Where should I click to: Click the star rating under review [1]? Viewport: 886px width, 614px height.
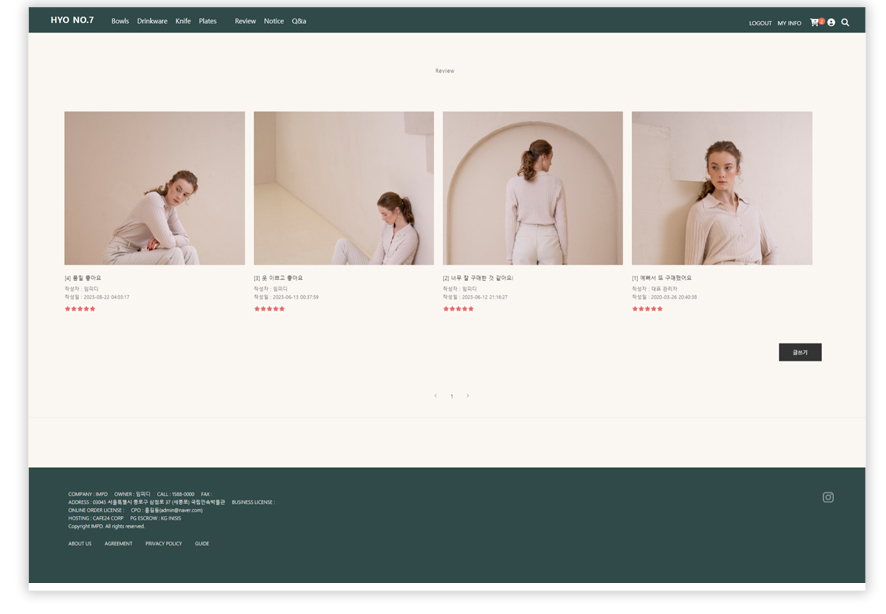coord(647,309)
